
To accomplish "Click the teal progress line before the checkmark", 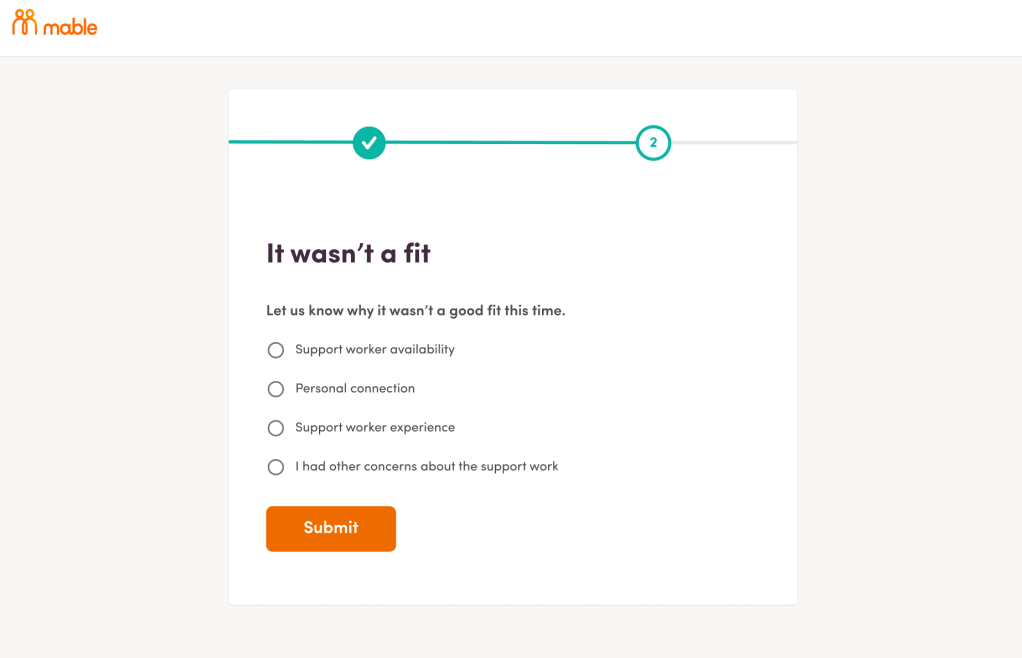I will [290, 142].
